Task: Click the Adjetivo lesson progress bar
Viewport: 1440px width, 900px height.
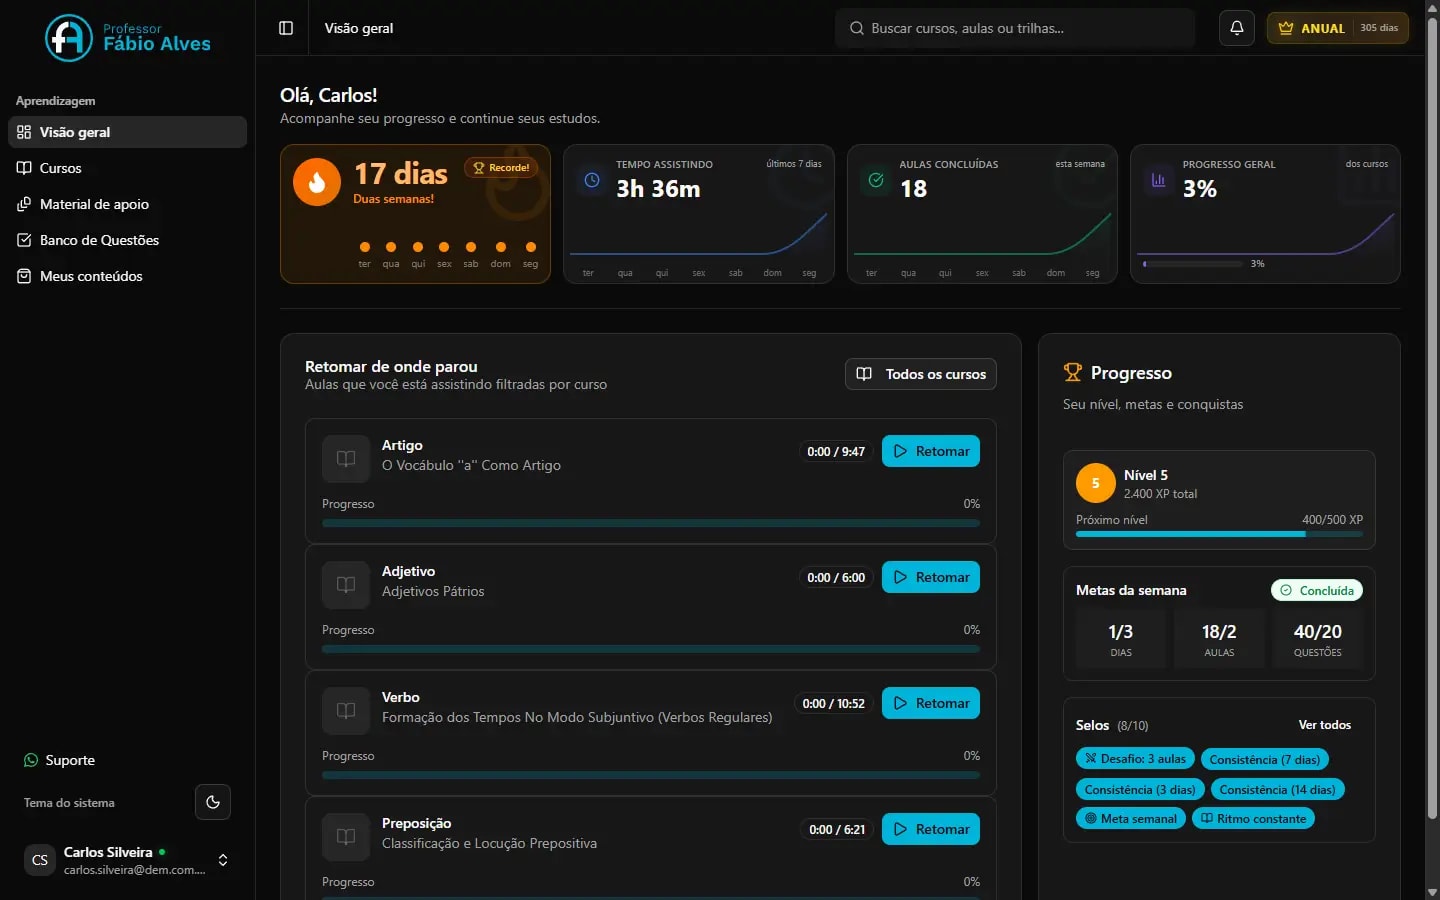Action: pos(651,649)
